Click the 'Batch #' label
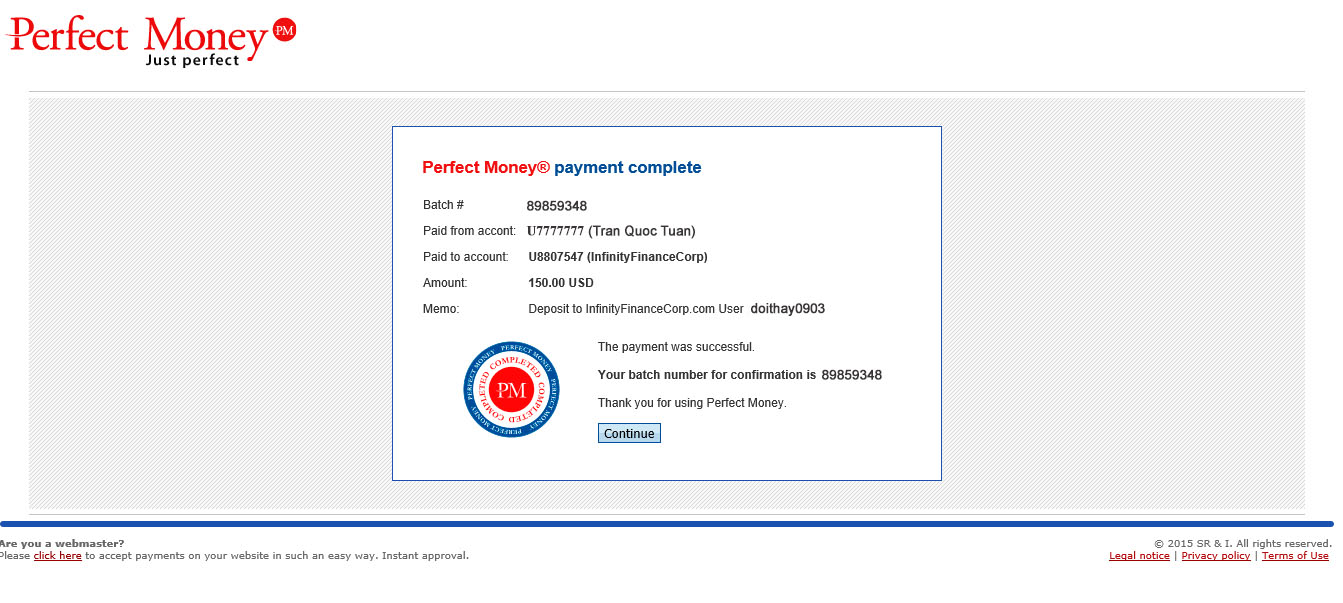Image resolution: width=1343 pixels, height=603 pixels. 443,205
